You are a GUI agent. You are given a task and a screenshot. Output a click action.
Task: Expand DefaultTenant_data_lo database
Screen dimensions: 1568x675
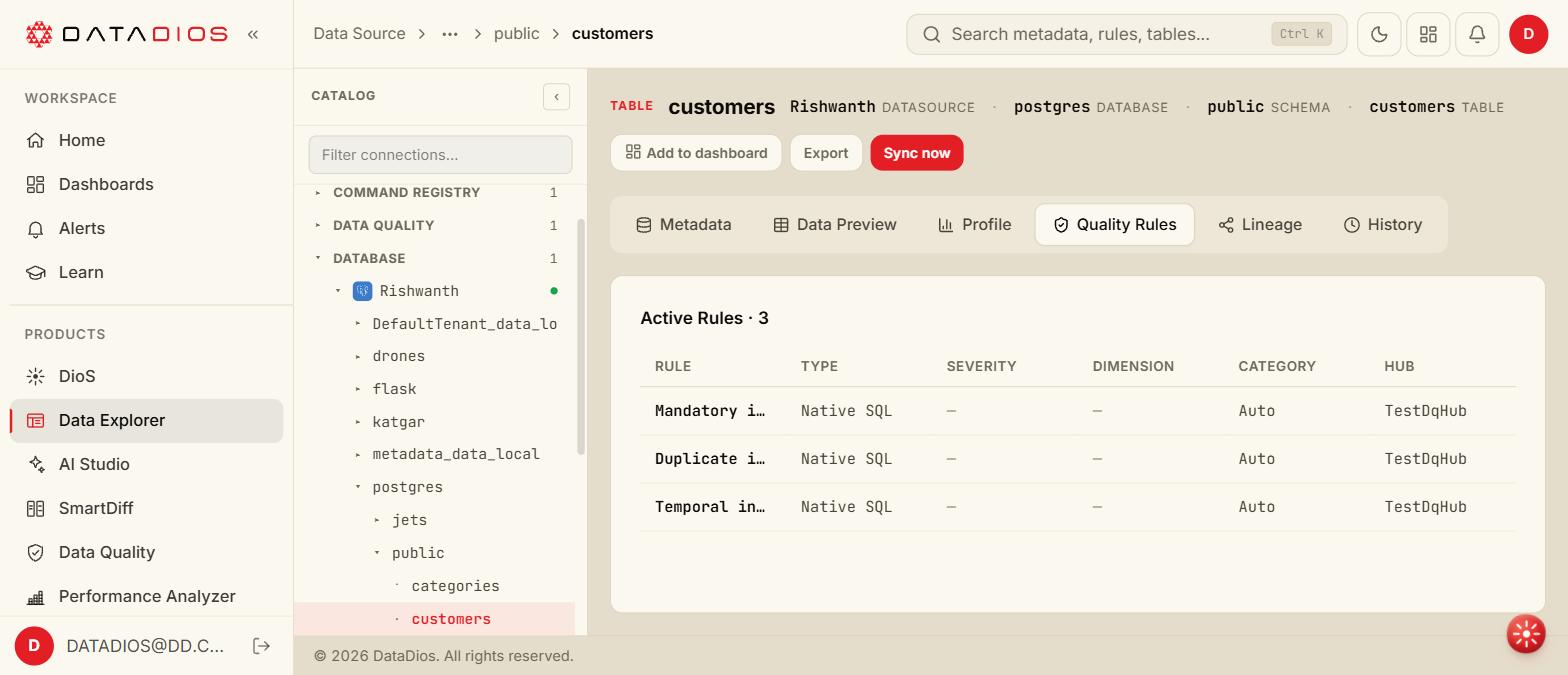(358, 324)
